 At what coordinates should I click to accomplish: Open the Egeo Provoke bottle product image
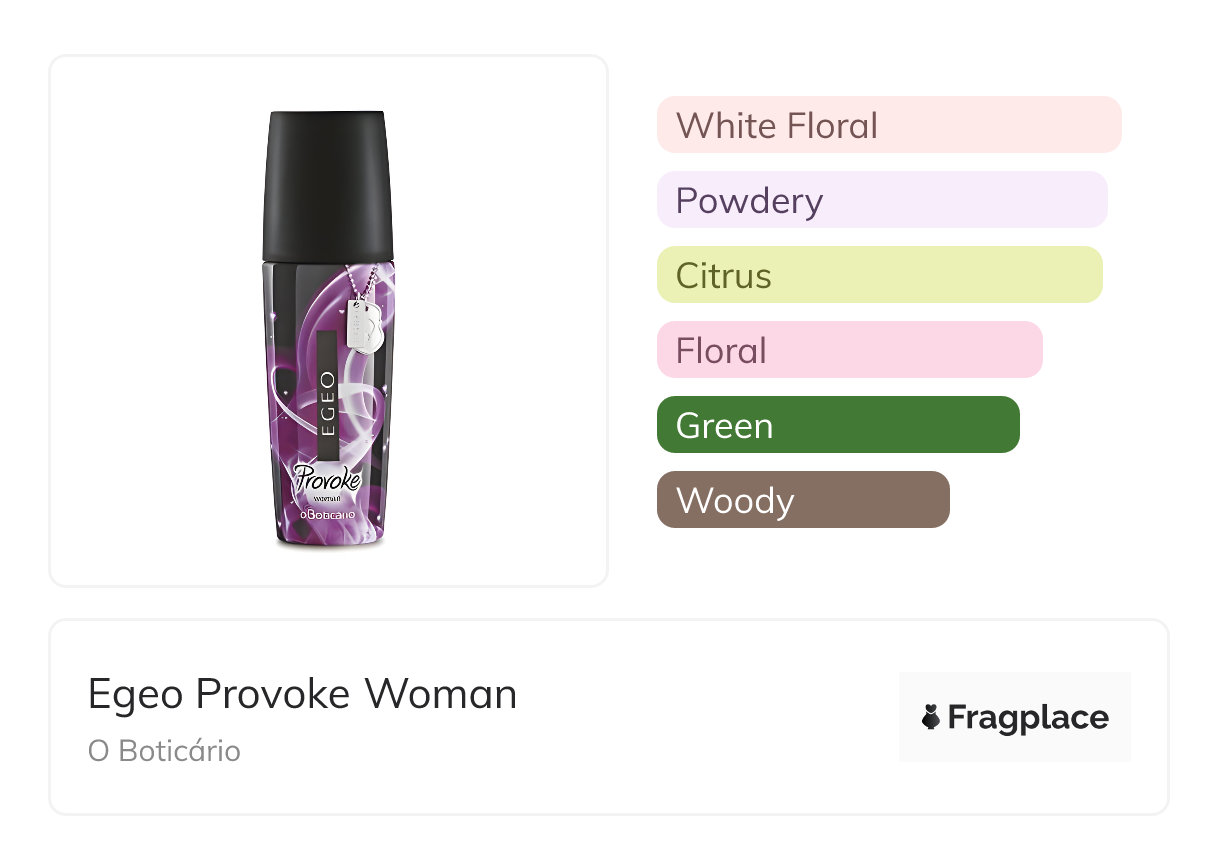(x=328, y=330)
